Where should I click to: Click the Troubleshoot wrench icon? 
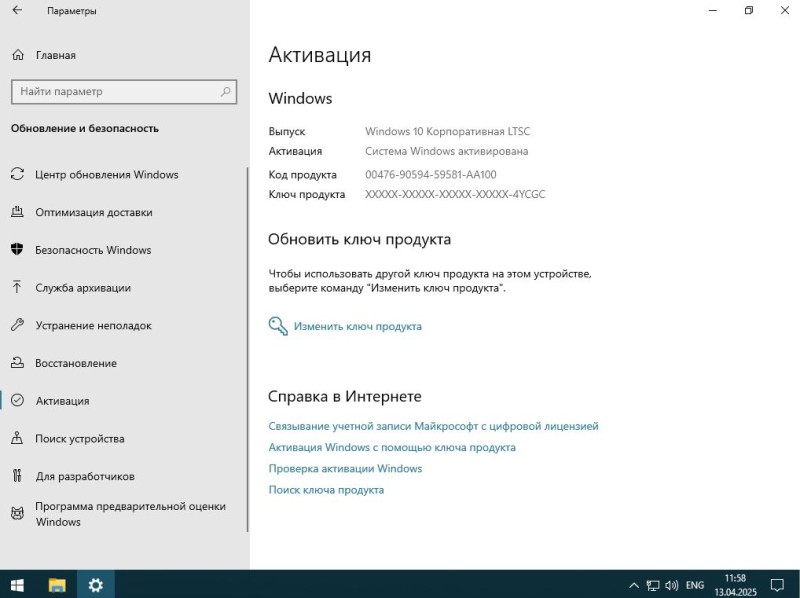coord(17,325)
